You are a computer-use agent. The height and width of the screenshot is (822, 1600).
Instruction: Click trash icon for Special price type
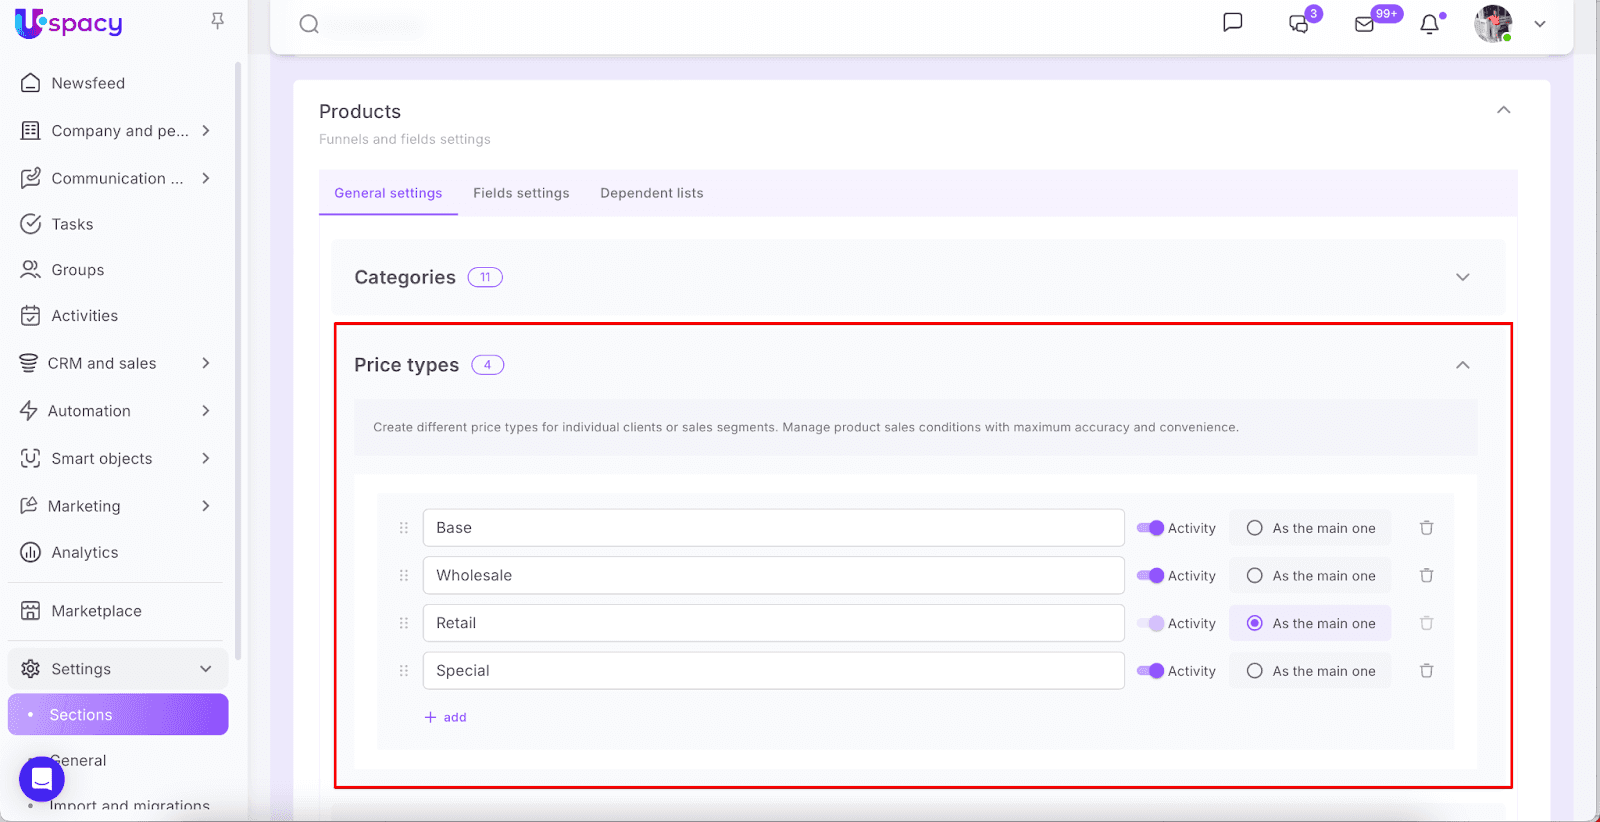(x=1426, y=671)
